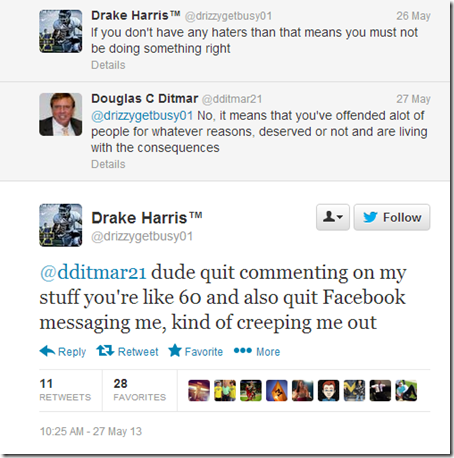Open @drizzygetbusy01 mention in Ditmar's reply
Screen dimensions: 454x458
pyautogui.click(x=142, y=116)
